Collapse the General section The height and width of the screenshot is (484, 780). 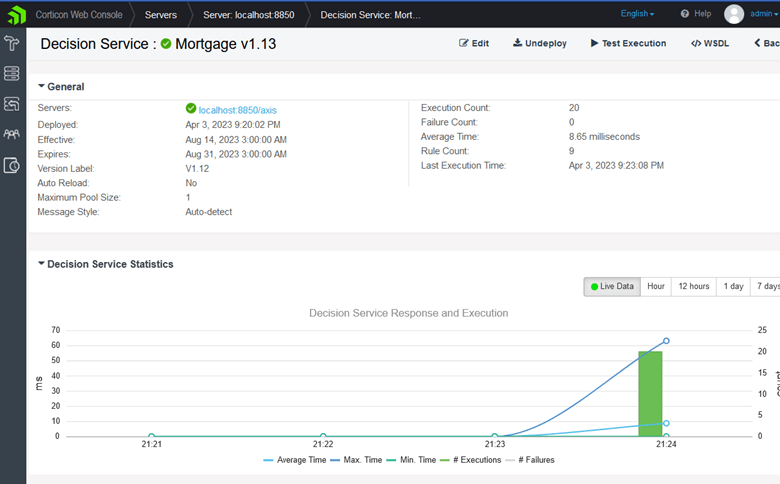tap(42, 87)
